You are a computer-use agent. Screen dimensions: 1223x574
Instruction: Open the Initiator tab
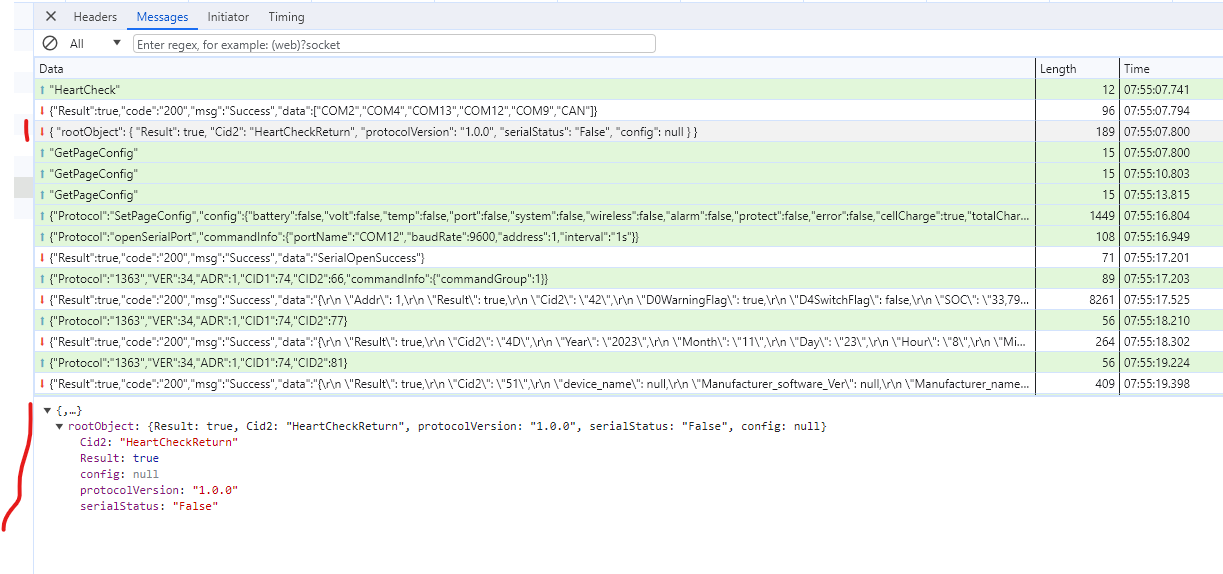tap(228, 17)
